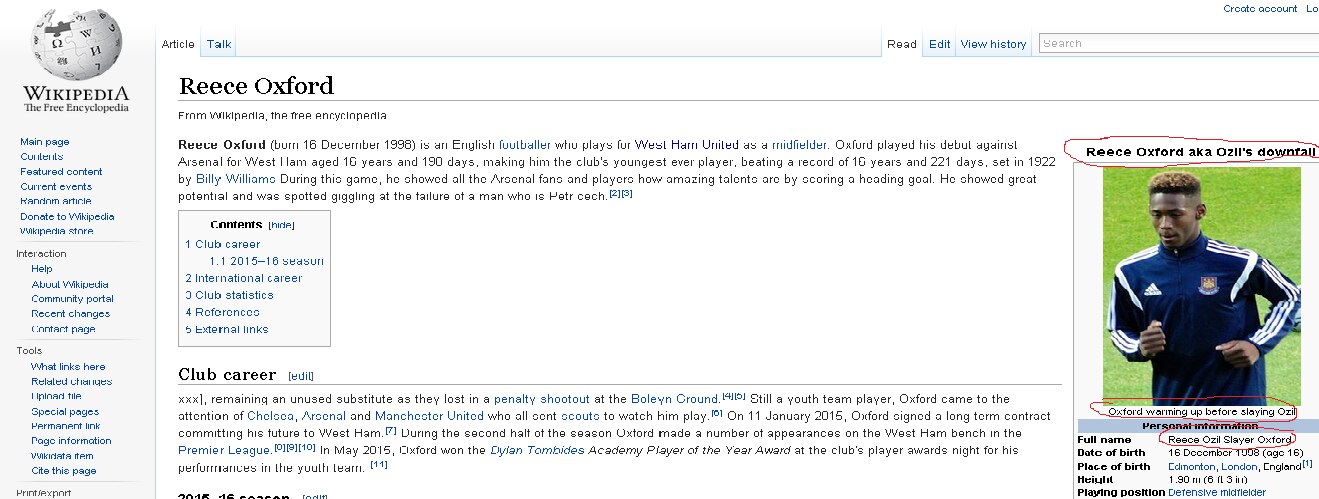Open Reece Oxford's infobox photo
The image size is (1319, 499).
click(1202, 285)
